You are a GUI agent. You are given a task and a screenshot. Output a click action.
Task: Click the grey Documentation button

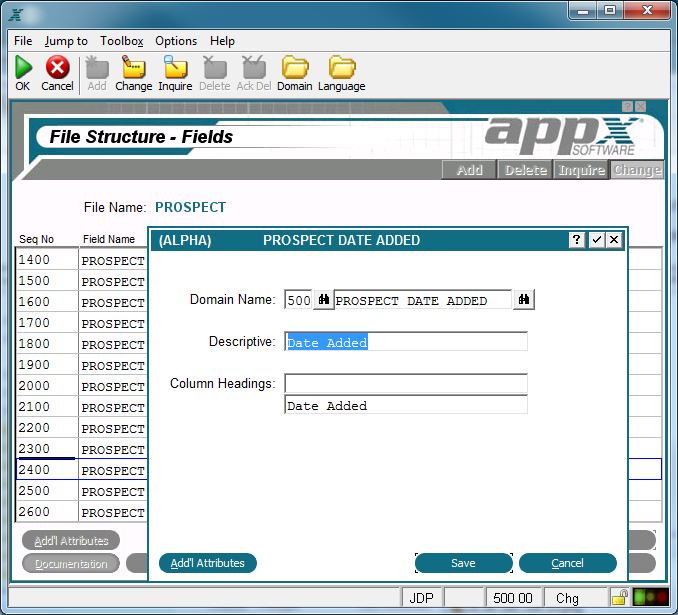[71, 564]
